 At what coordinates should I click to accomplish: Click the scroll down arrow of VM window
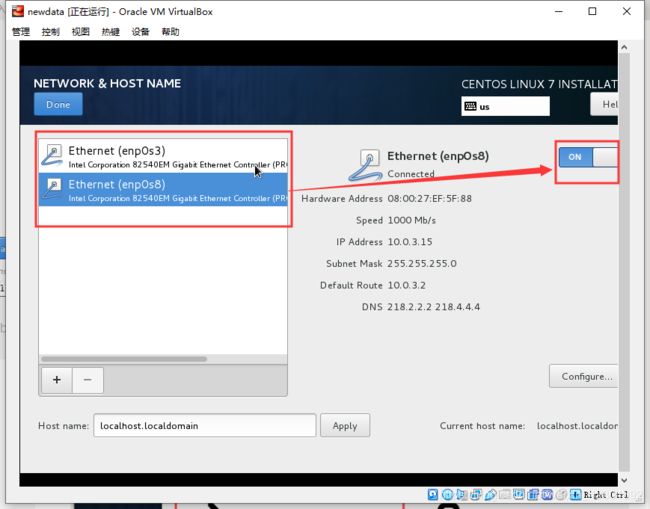point(624,480)
